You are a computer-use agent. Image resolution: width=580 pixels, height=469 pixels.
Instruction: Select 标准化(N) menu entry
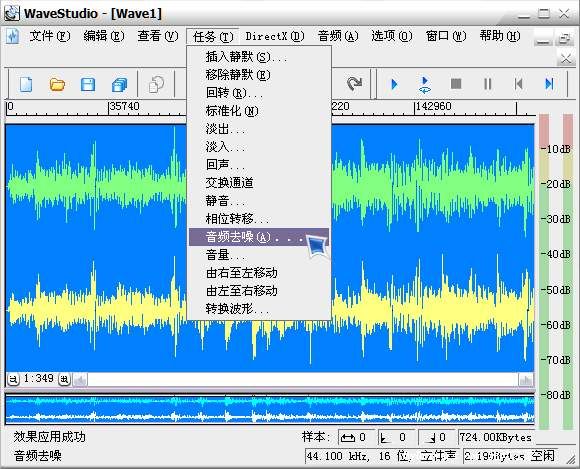pos(259,111)
